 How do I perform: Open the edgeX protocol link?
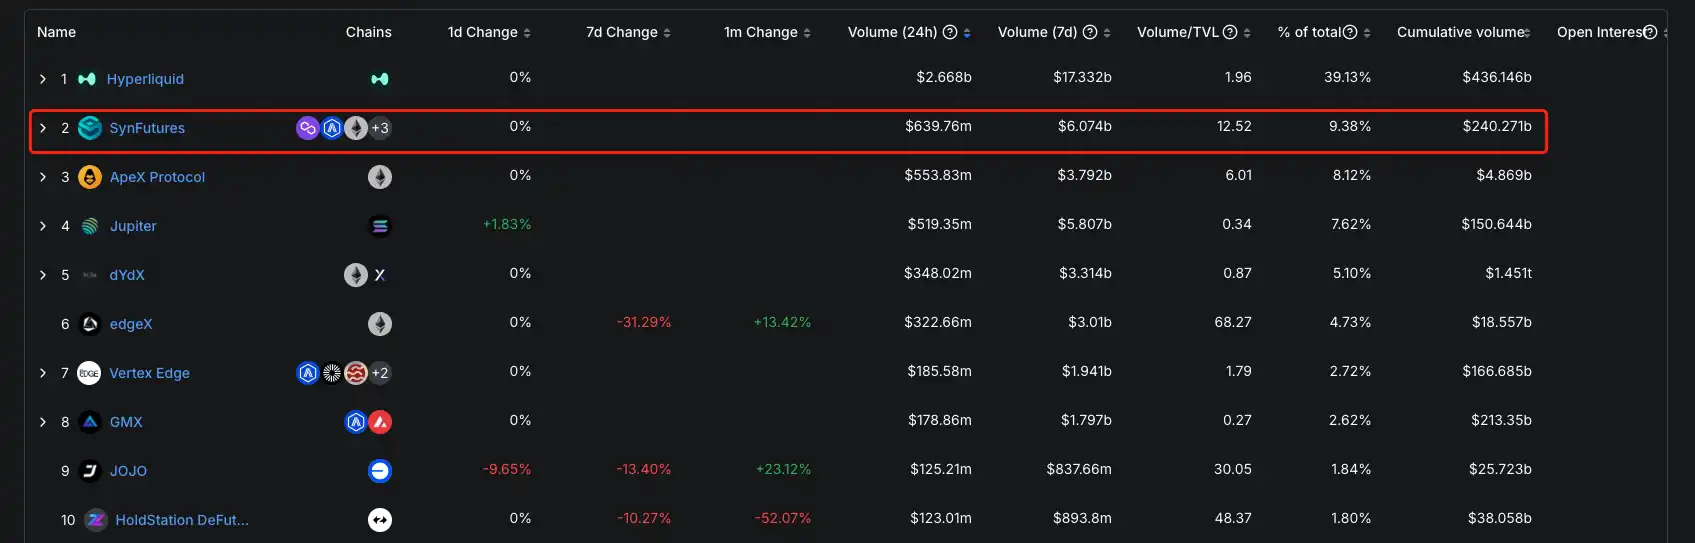click(x=131, y=324)
